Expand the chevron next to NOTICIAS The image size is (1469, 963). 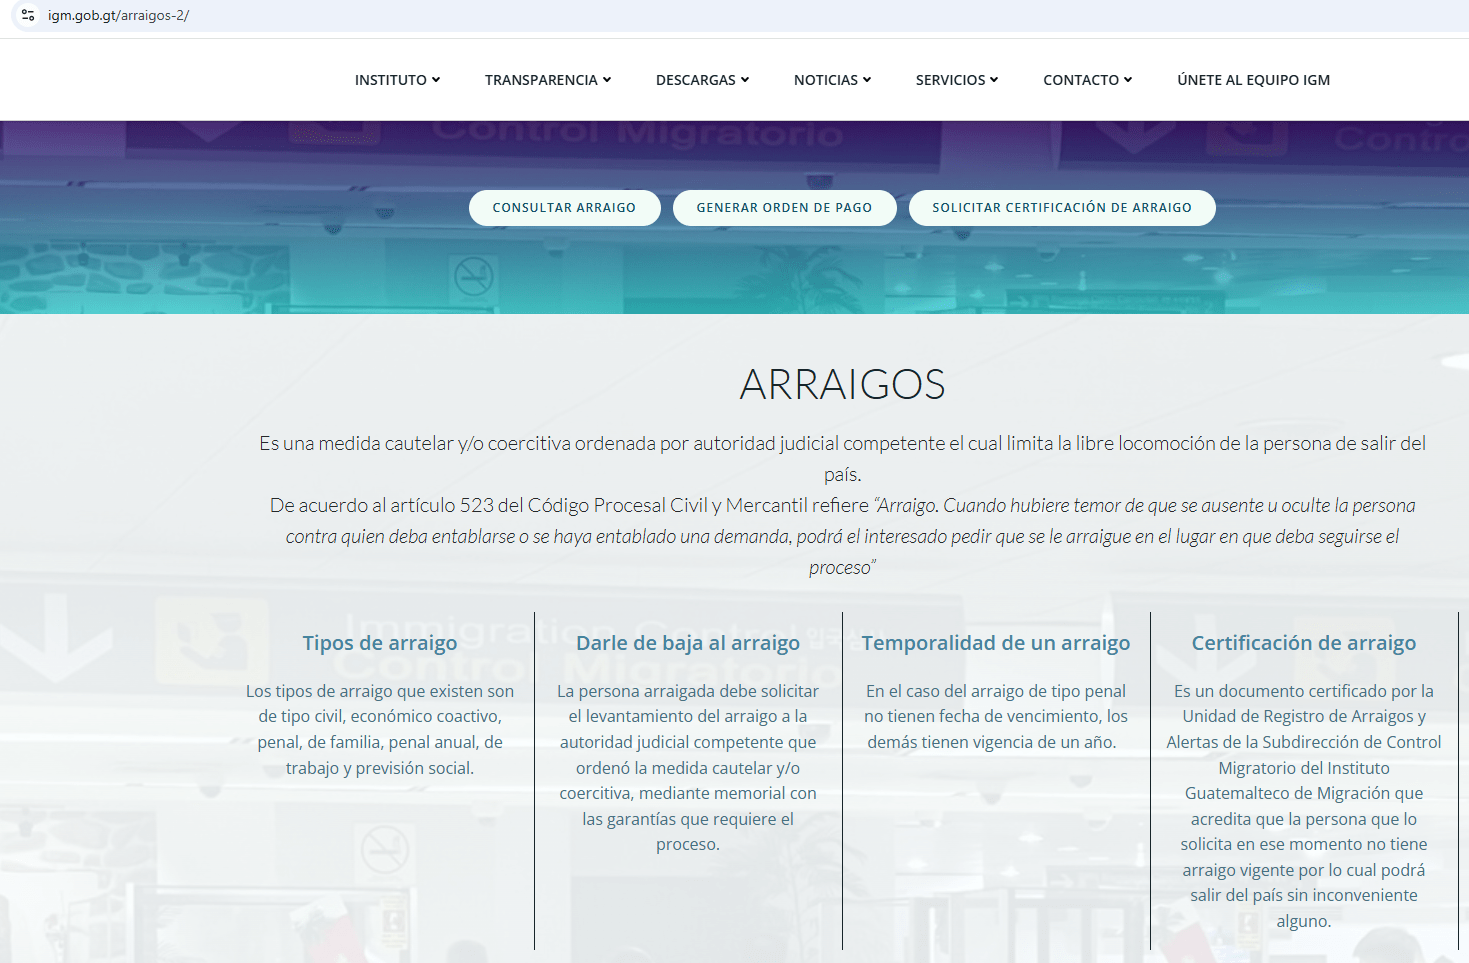[867, 80]
